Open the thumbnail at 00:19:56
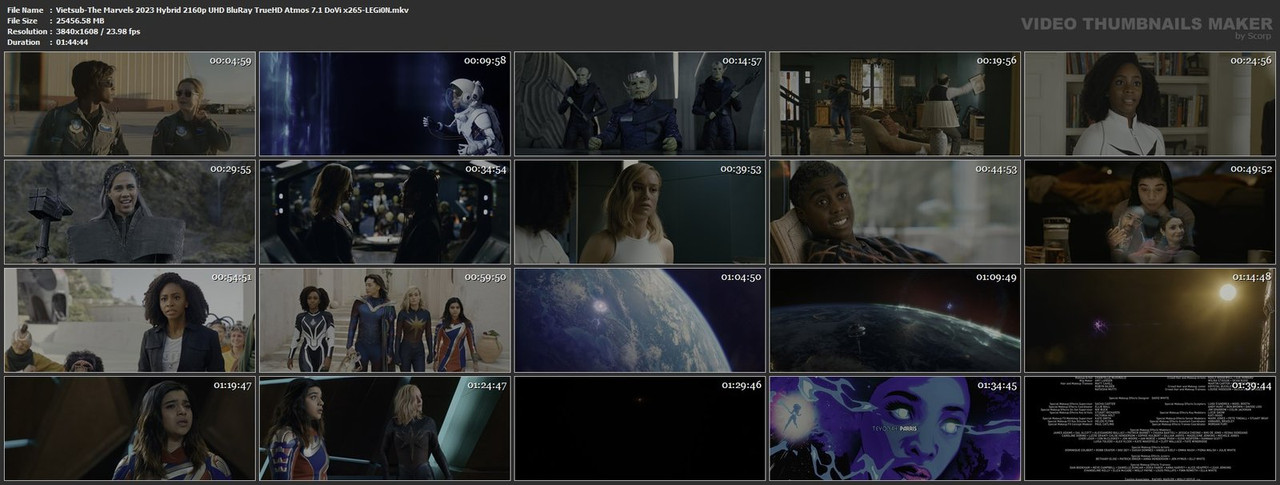The image size is (1280, 485). coord(895,103)
